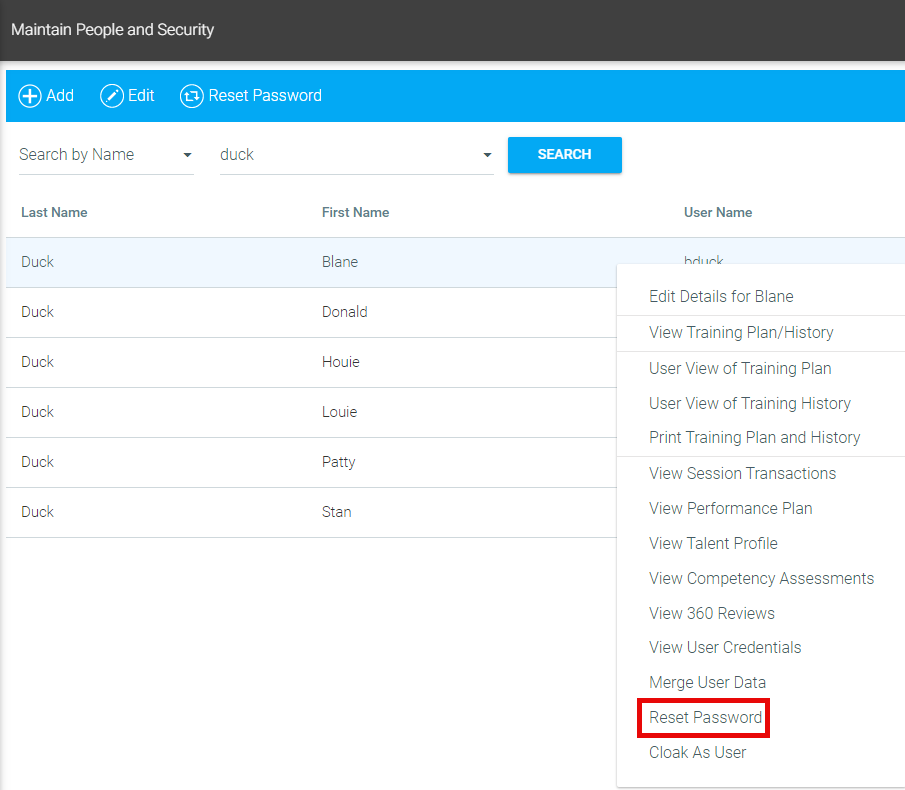Open View Training Plan/History menu entry
Viewport: 905px width, 790px height.
741,333
